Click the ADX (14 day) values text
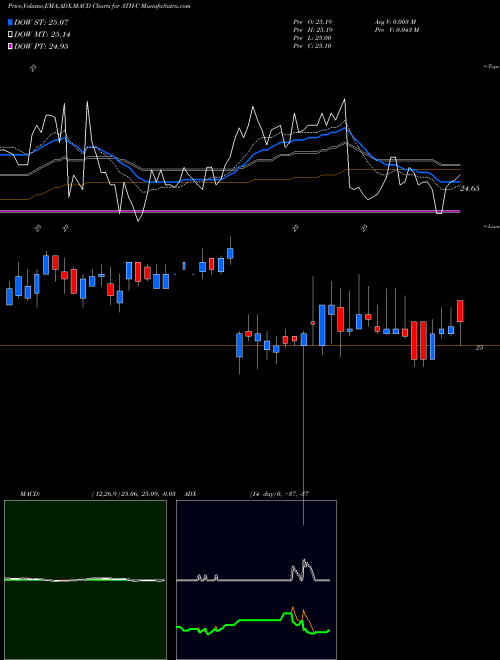Viewport: 500px width, 660px height. (279, 494)
